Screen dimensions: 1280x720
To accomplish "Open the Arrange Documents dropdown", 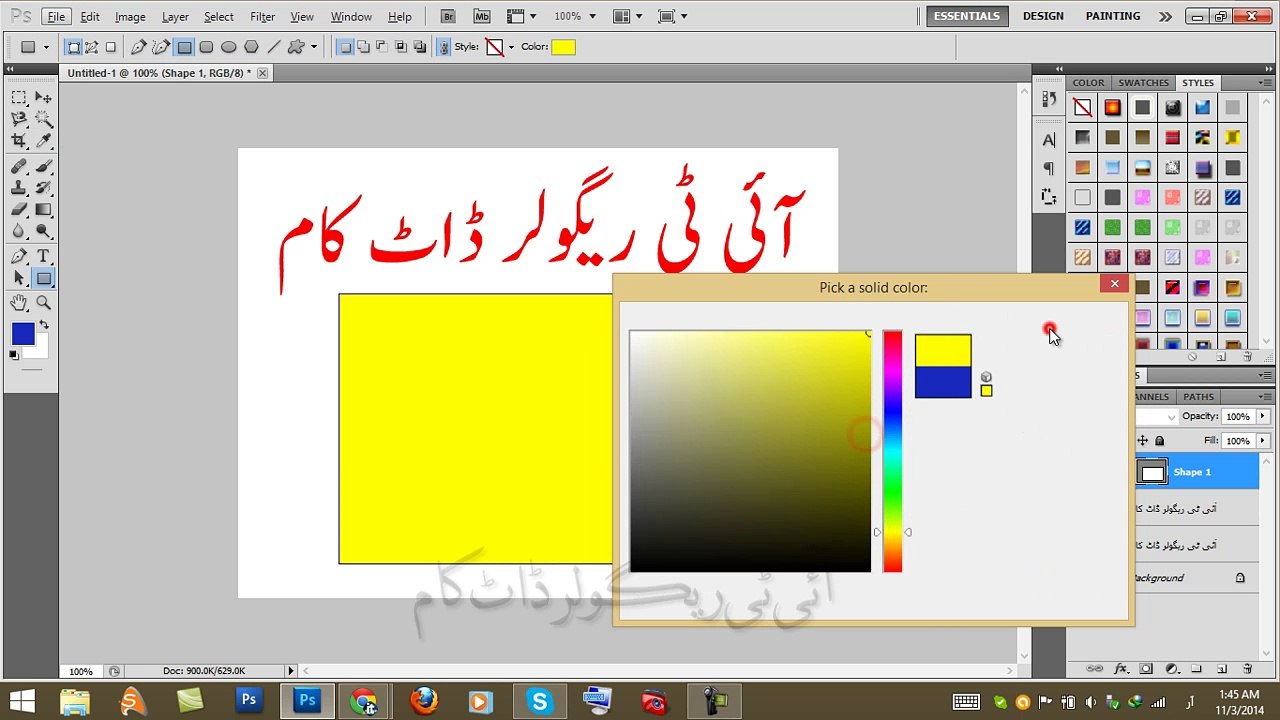I will coord(628,16).
